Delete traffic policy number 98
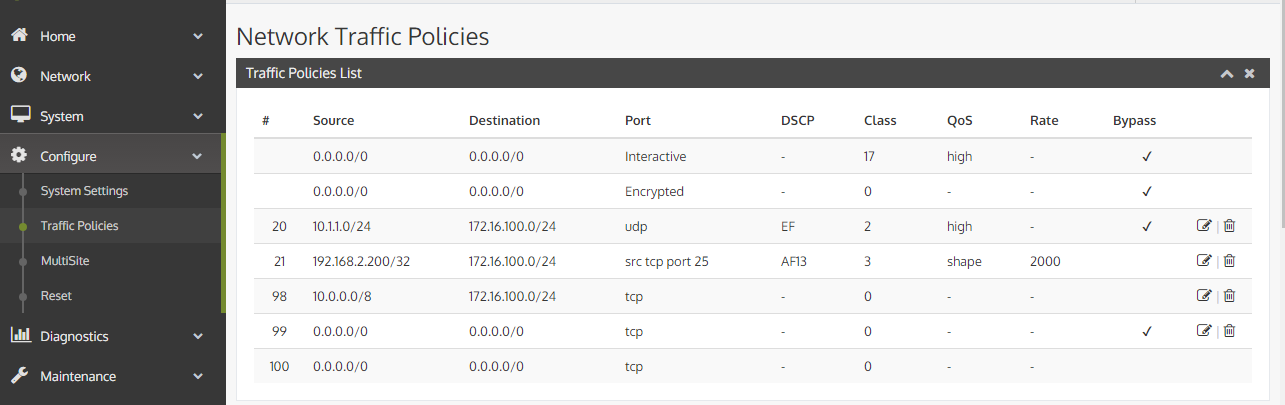Image resolution: width=1285 pixels, height=405 pixels. (x=1229, y=296)
